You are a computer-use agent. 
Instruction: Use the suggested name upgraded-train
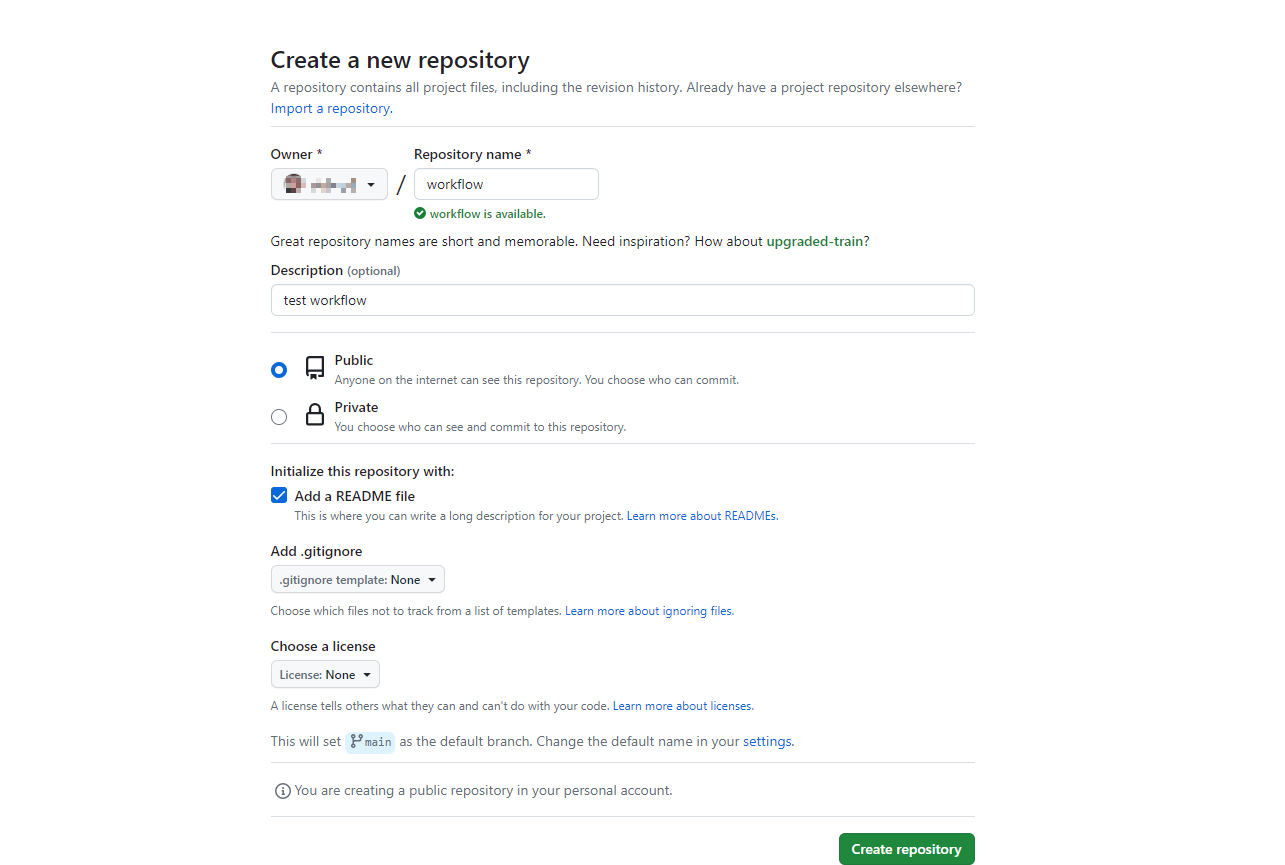click(814, 241)
